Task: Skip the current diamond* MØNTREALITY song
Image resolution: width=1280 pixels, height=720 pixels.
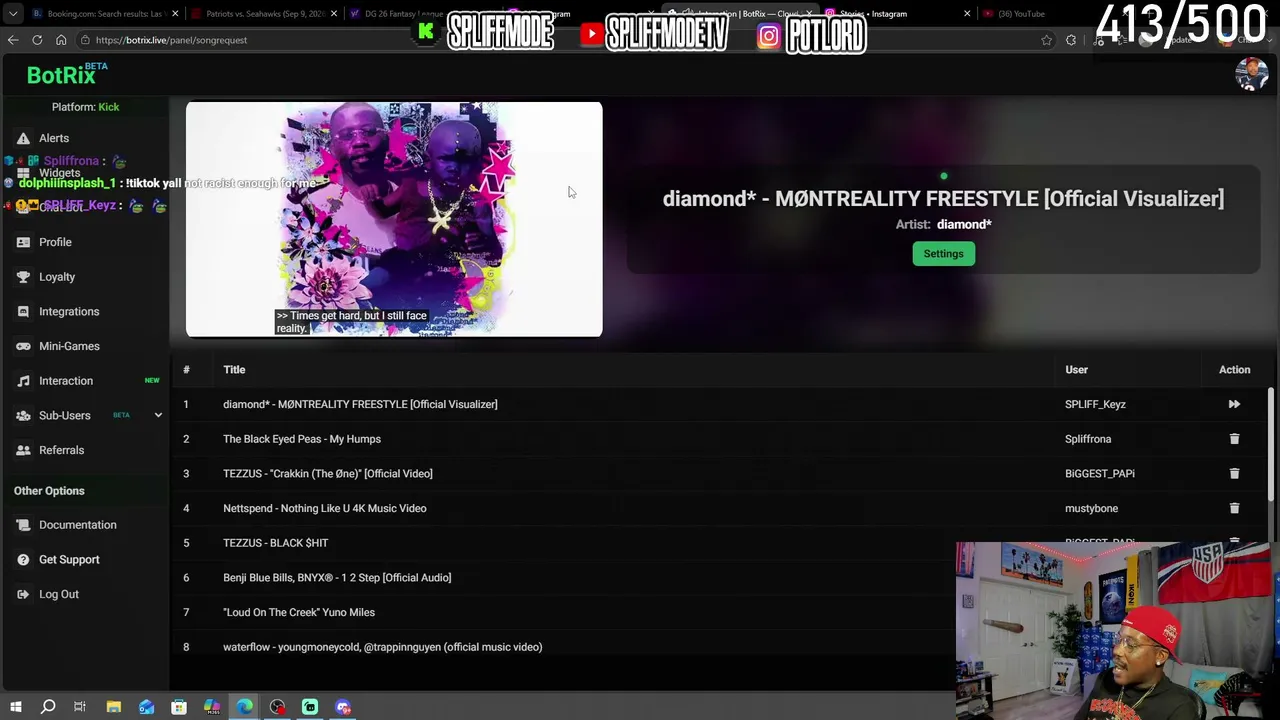Action: coord(1234,404)
